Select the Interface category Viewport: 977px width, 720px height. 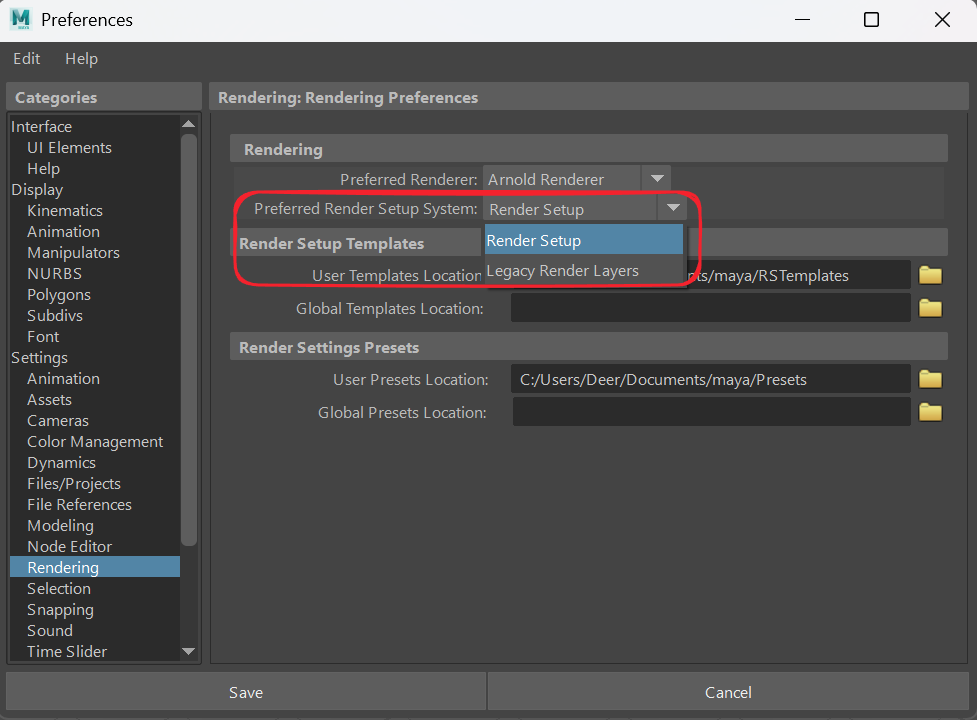(41, 126)
